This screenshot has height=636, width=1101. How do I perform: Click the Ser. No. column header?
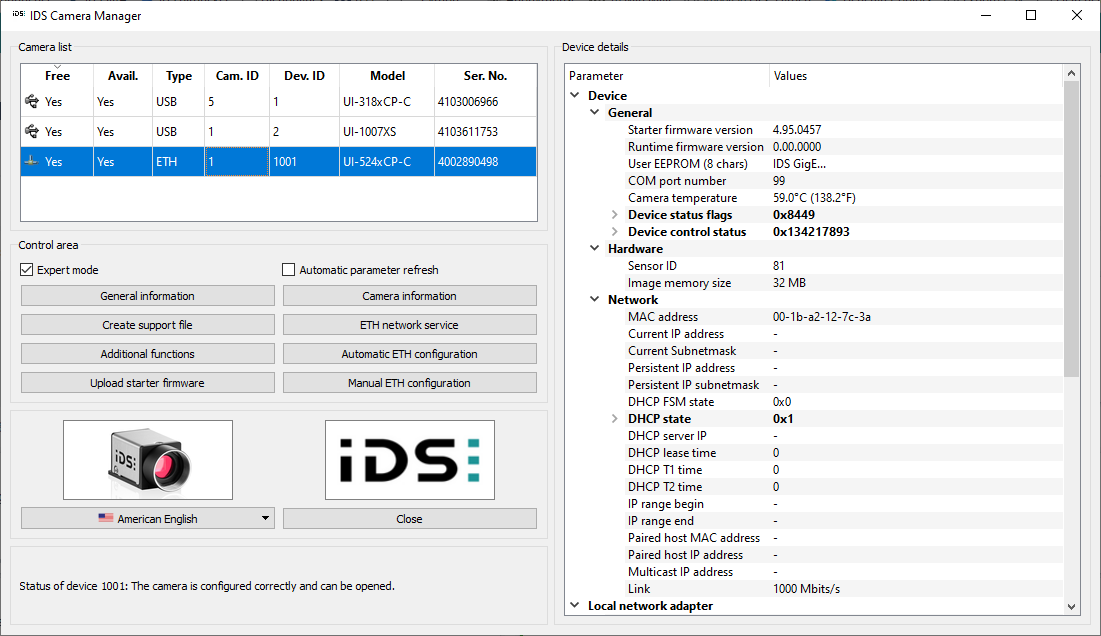(485, 76)
